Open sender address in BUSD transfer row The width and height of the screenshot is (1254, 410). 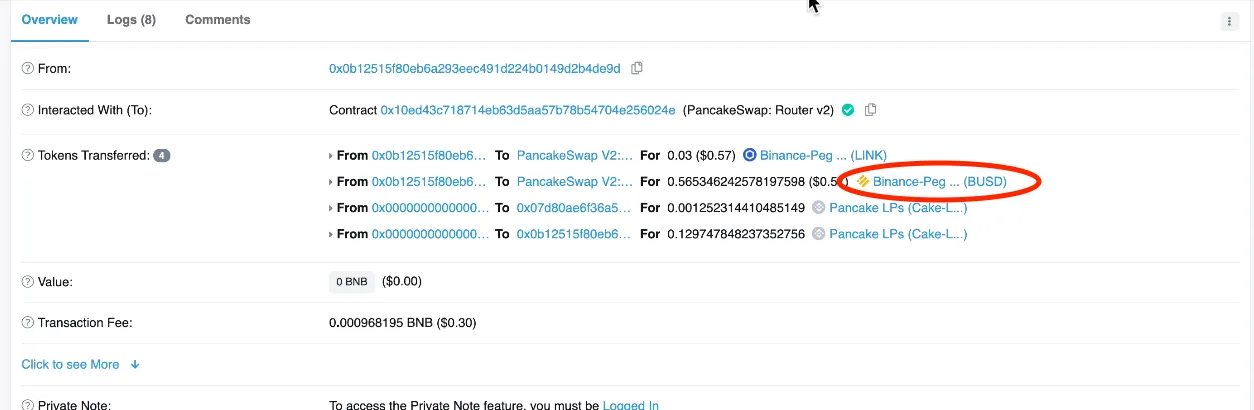point(429,182)
